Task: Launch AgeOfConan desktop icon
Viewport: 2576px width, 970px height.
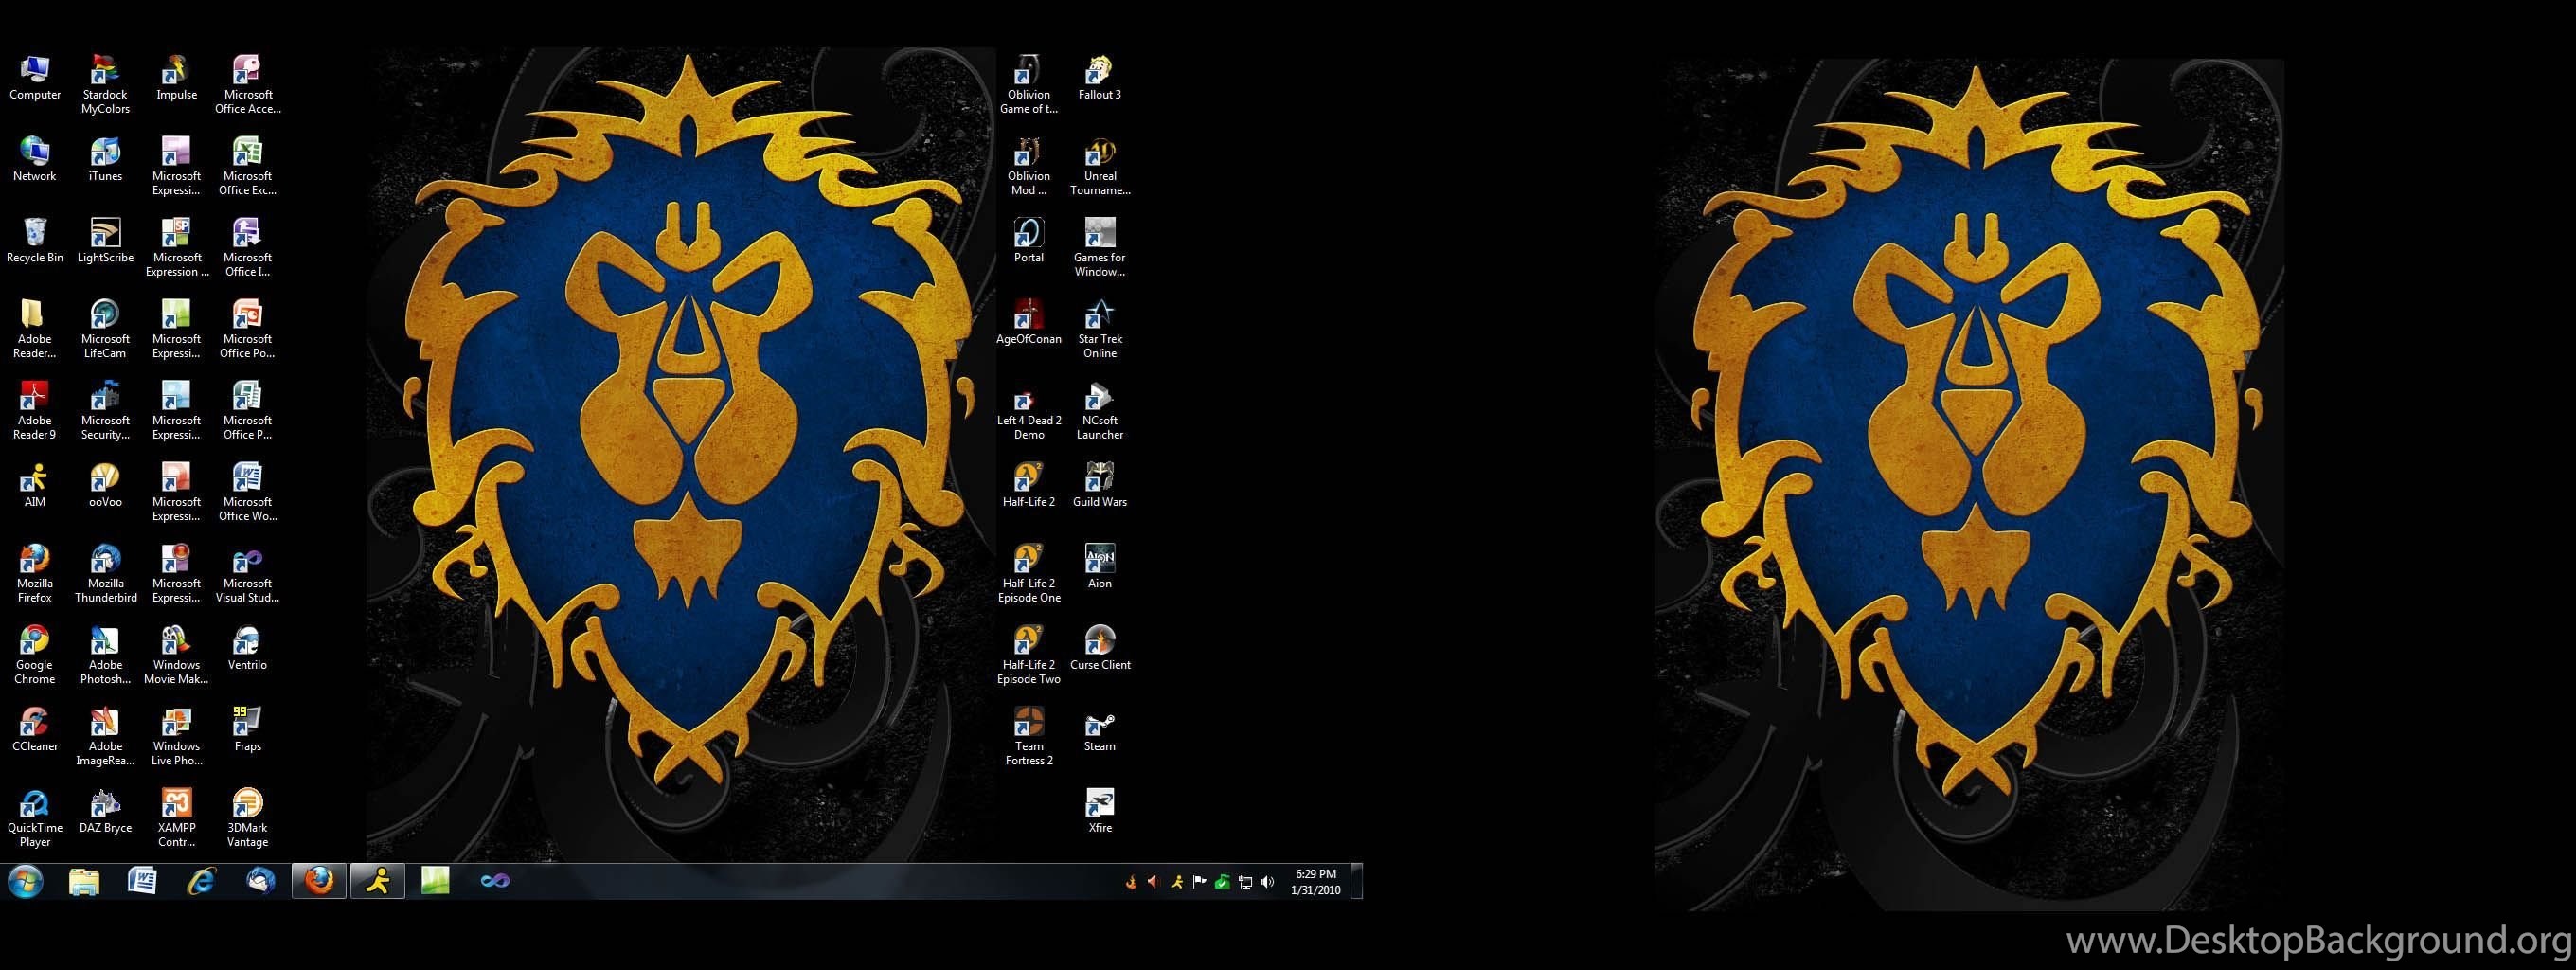Action: tap(1029, 322)
